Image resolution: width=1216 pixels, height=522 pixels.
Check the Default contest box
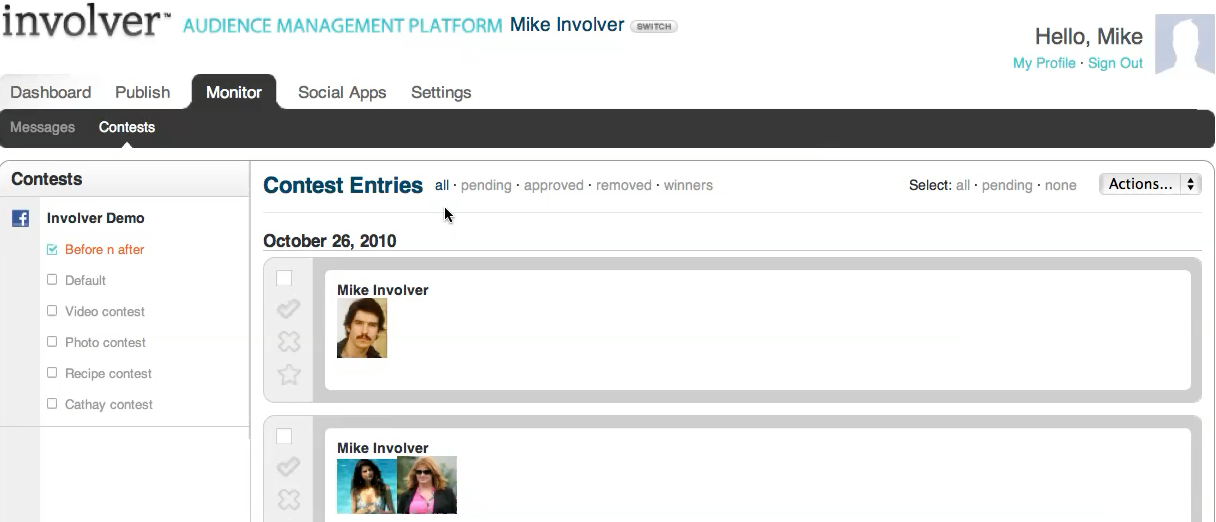click(x=53, y=280)
